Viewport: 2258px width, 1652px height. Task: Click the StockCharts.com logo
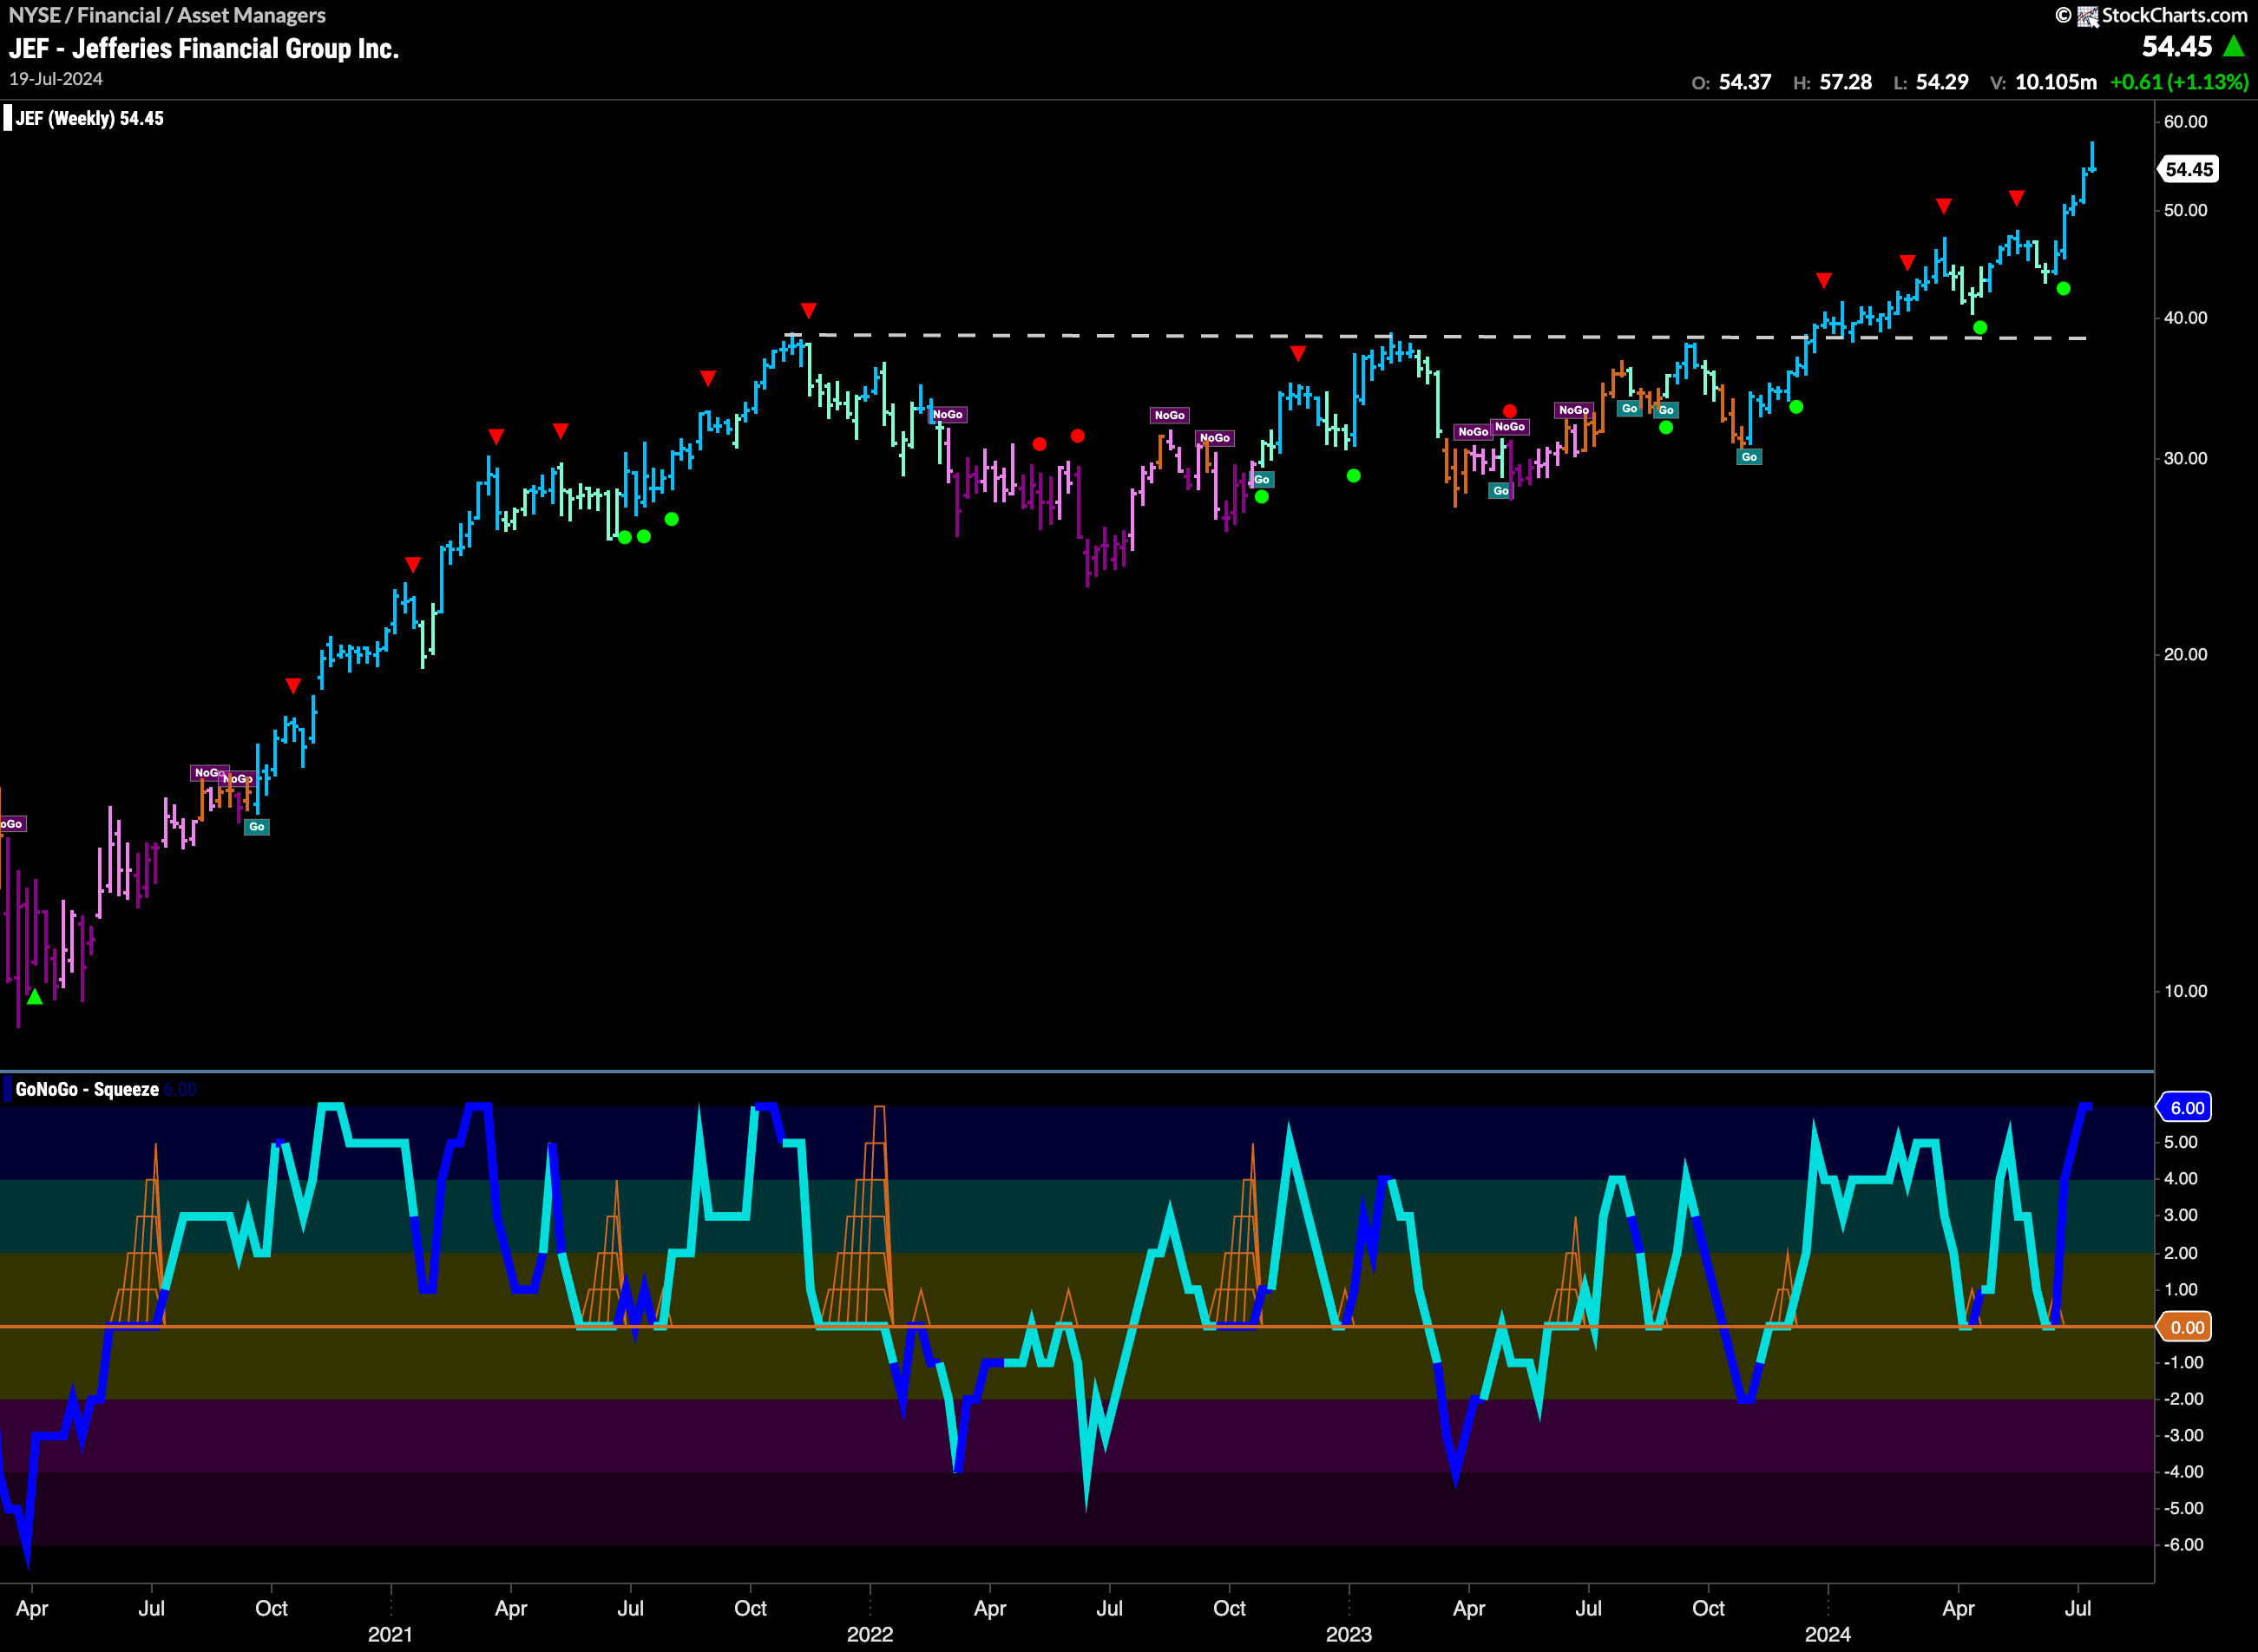(2150, 15)
